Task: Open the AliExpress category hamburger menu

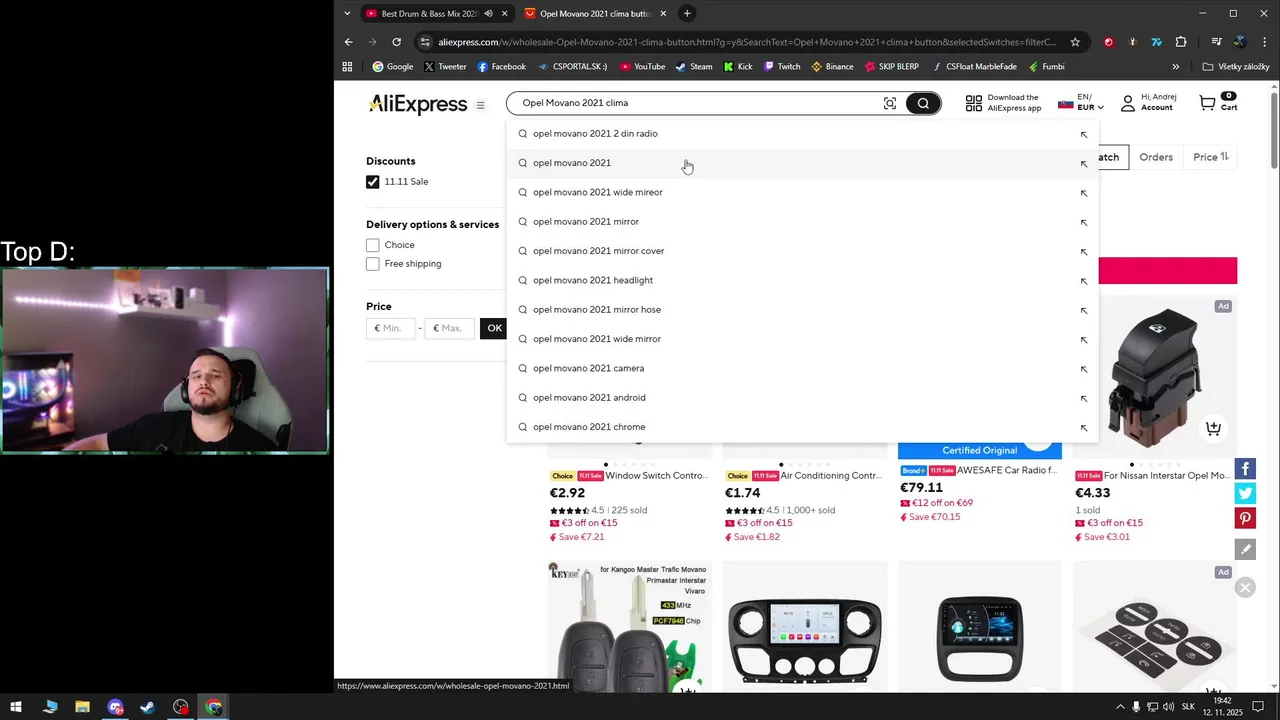Action: click(x=480, y=105)
